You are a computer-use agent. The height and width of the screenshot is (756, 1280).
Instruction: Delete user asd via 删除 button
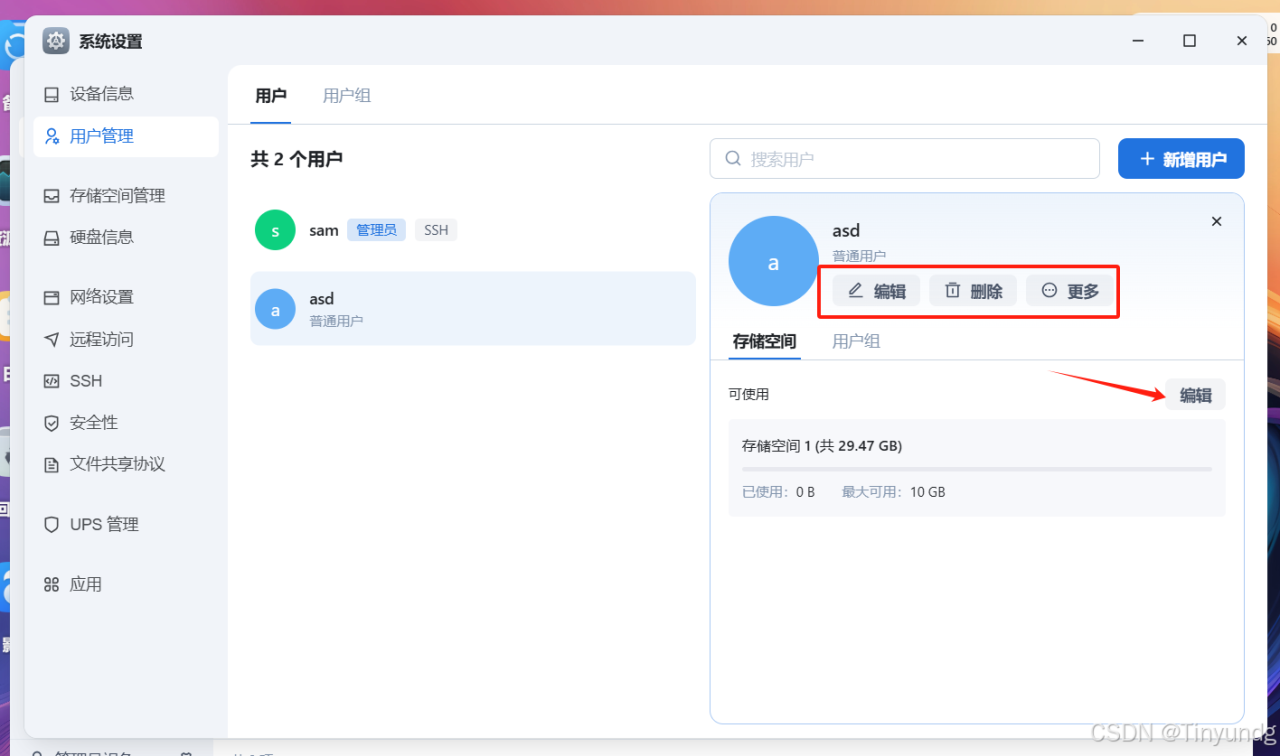(972, 290)
